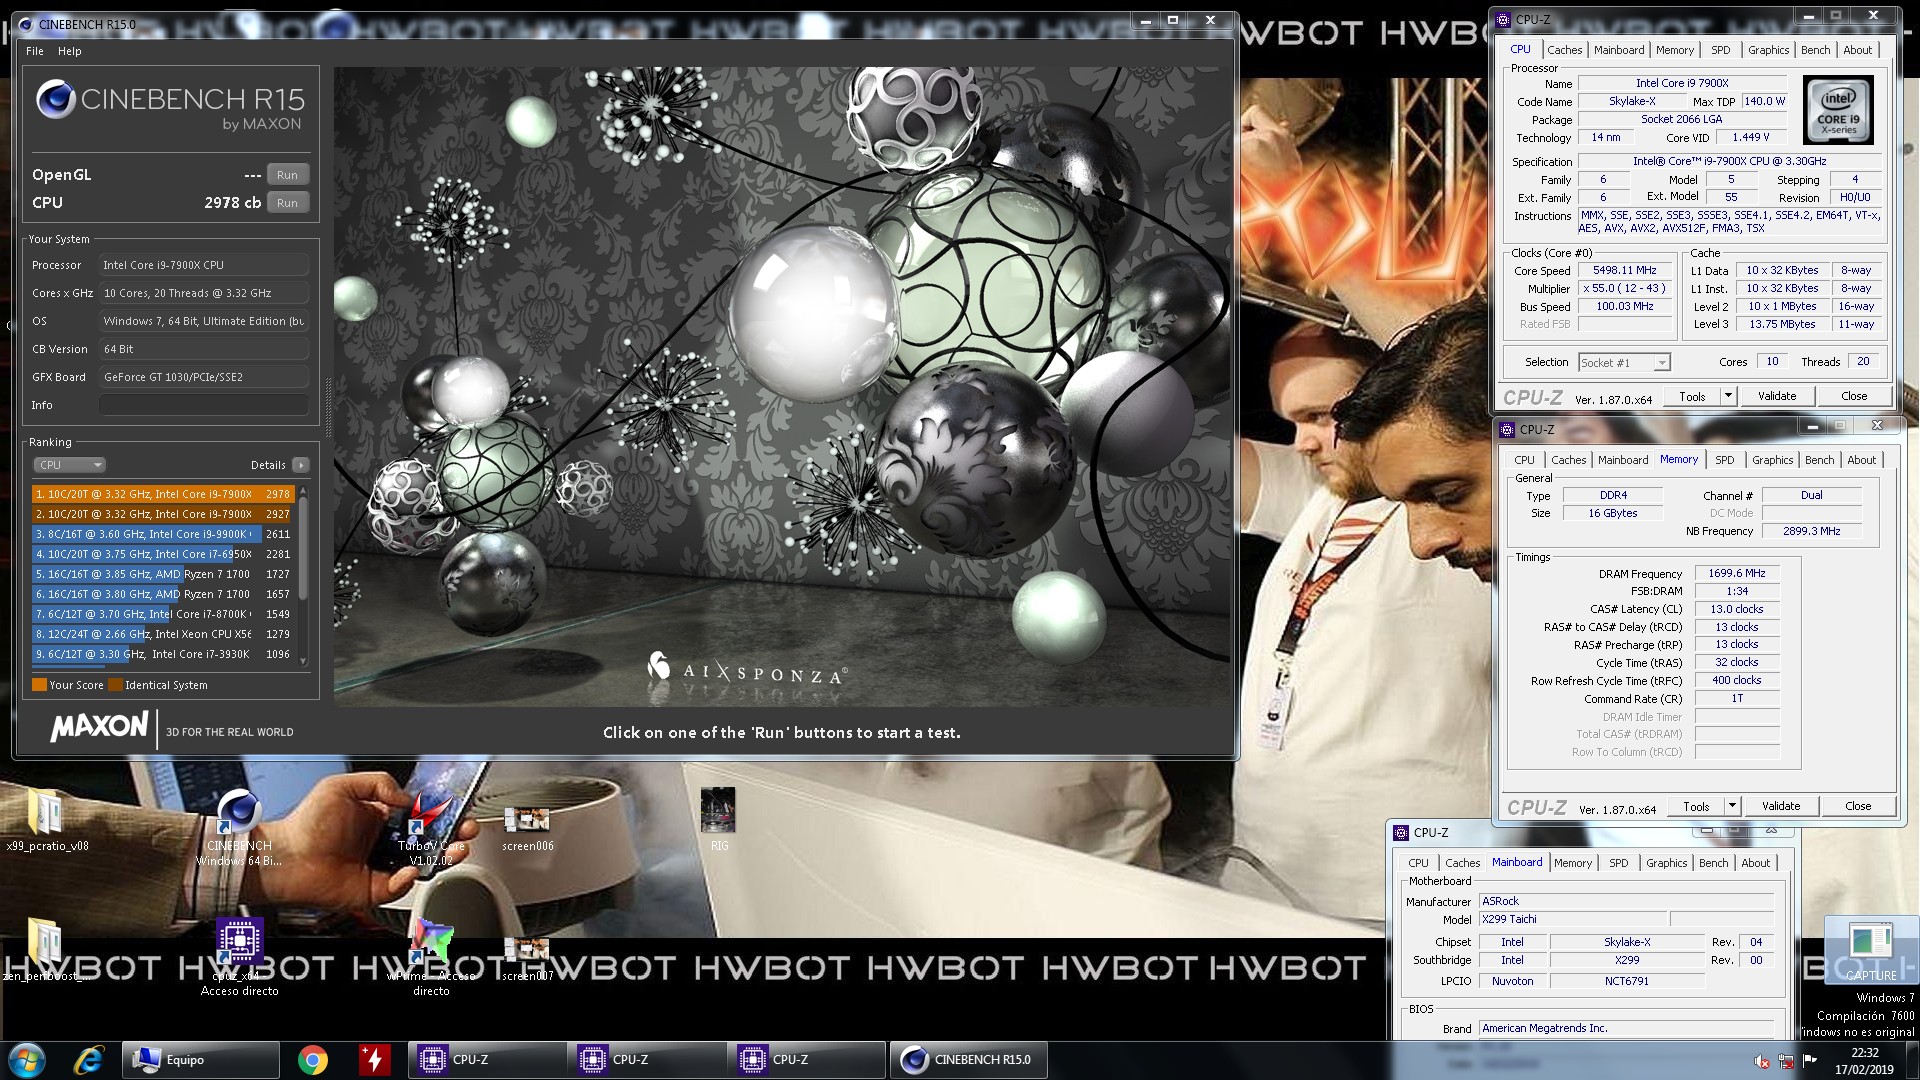This screenshot has width=1920, height=1080.
Task: Run the OpenGL benchmark
Action: point(287,175)
